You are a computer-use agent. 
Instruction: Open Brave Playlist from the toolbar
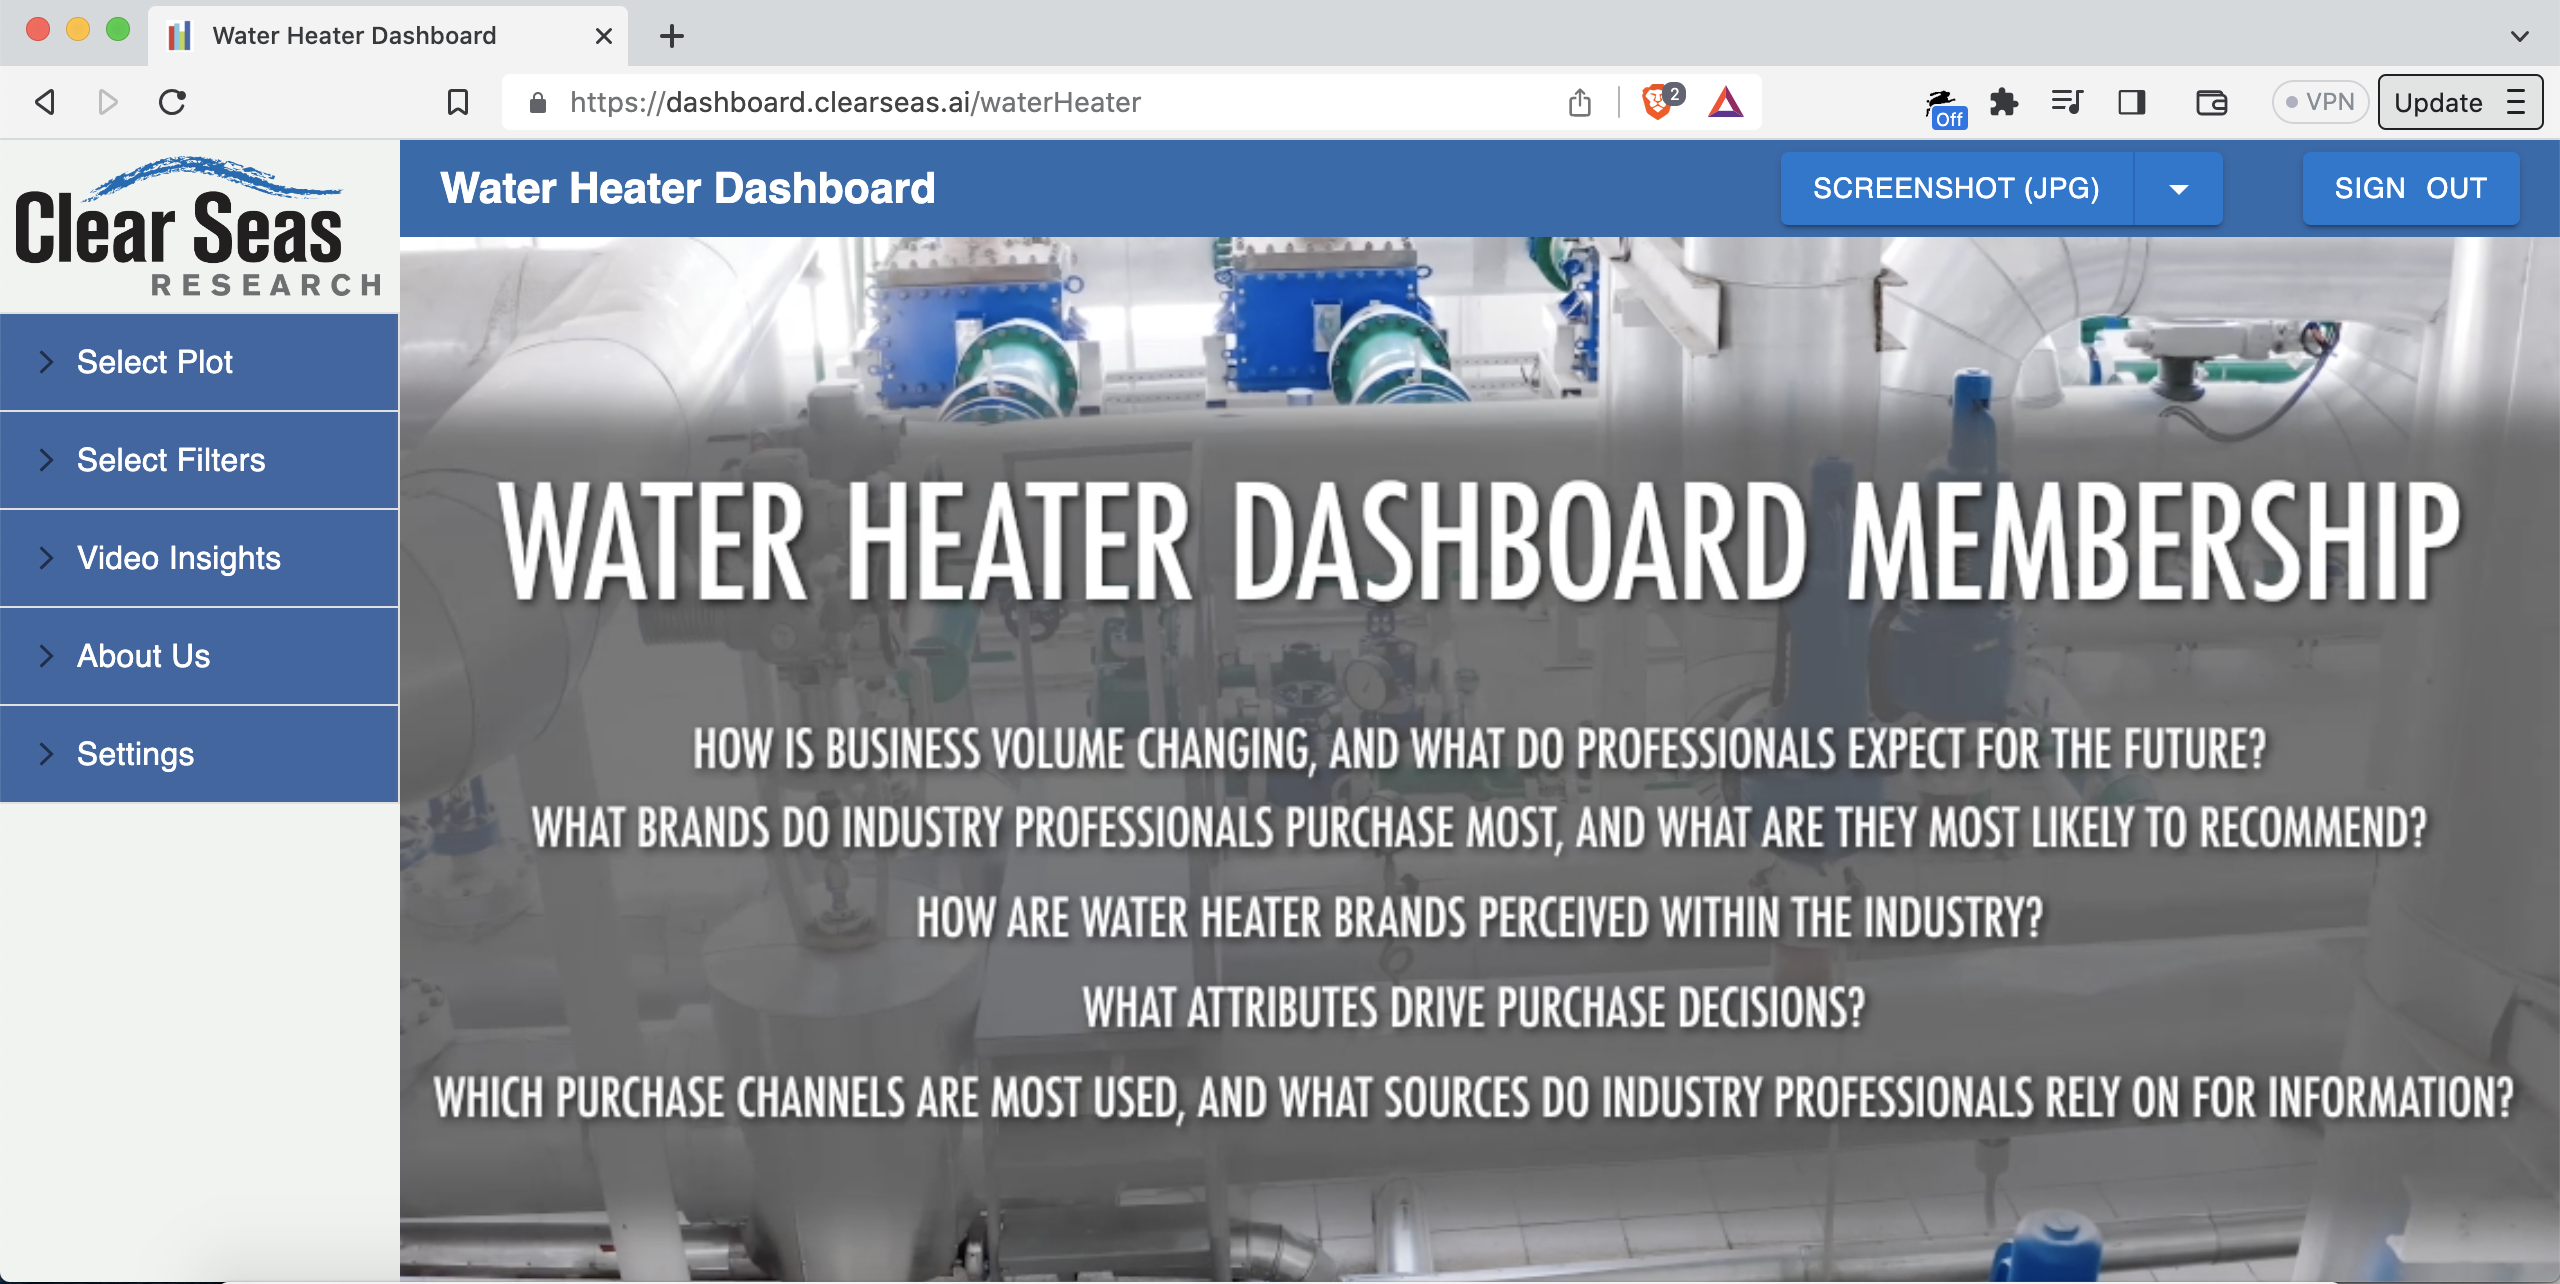(x=2066, y=101)
